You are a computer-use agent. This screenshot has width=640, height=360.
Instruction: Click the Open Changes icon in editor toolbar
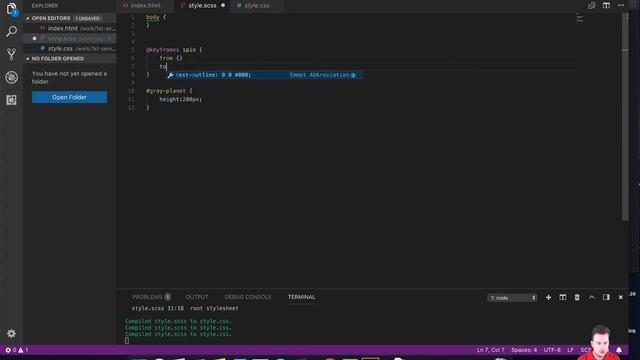(591, 5)
